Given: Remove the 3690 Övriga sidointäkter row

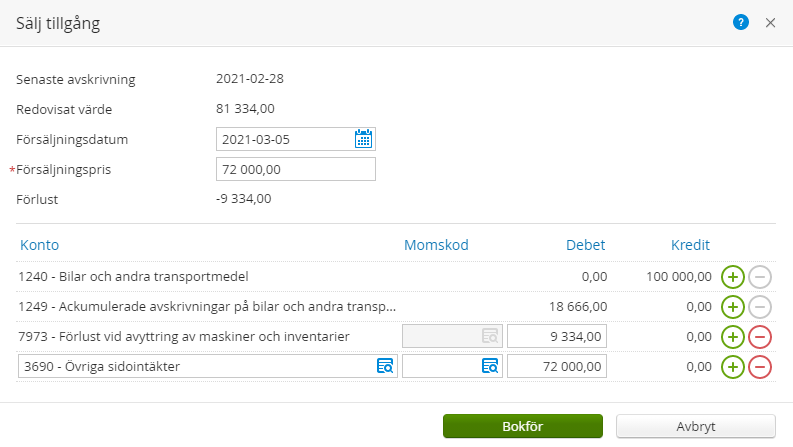Looking at the screenshot, I should [759, 367].
